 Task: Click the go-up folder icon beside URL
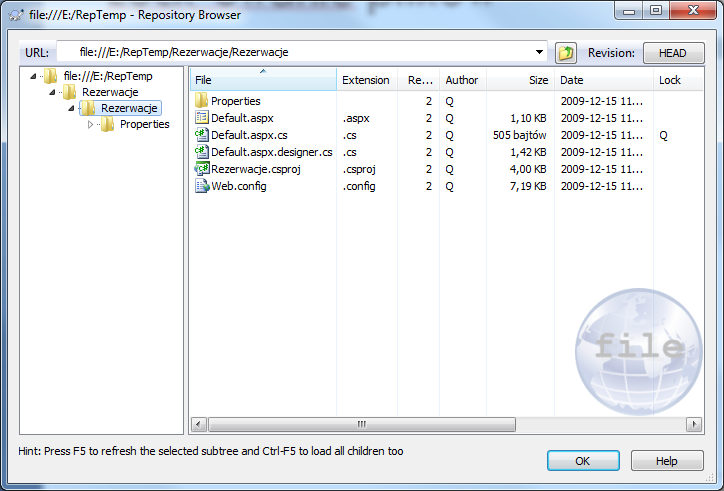566,53
